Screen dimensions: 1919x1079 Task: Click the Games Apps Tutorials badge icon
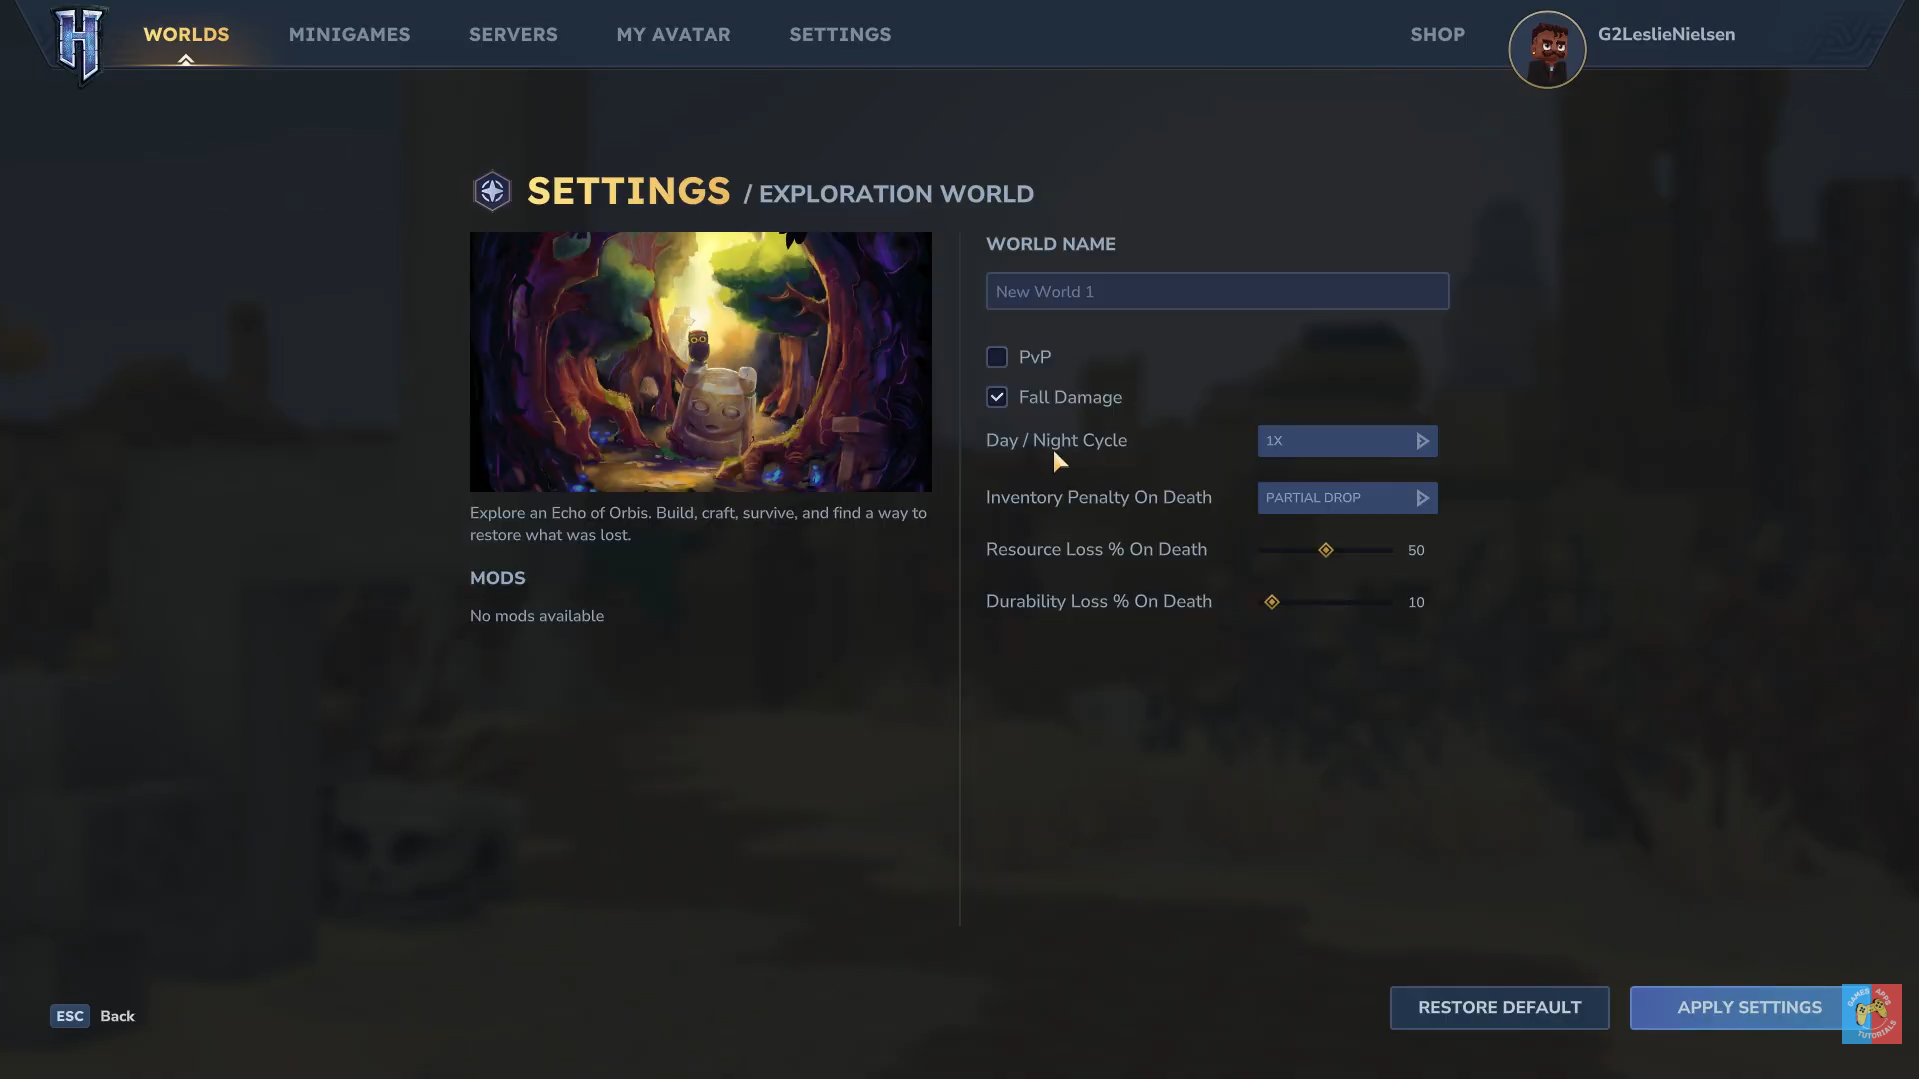coord(1871,1014)
